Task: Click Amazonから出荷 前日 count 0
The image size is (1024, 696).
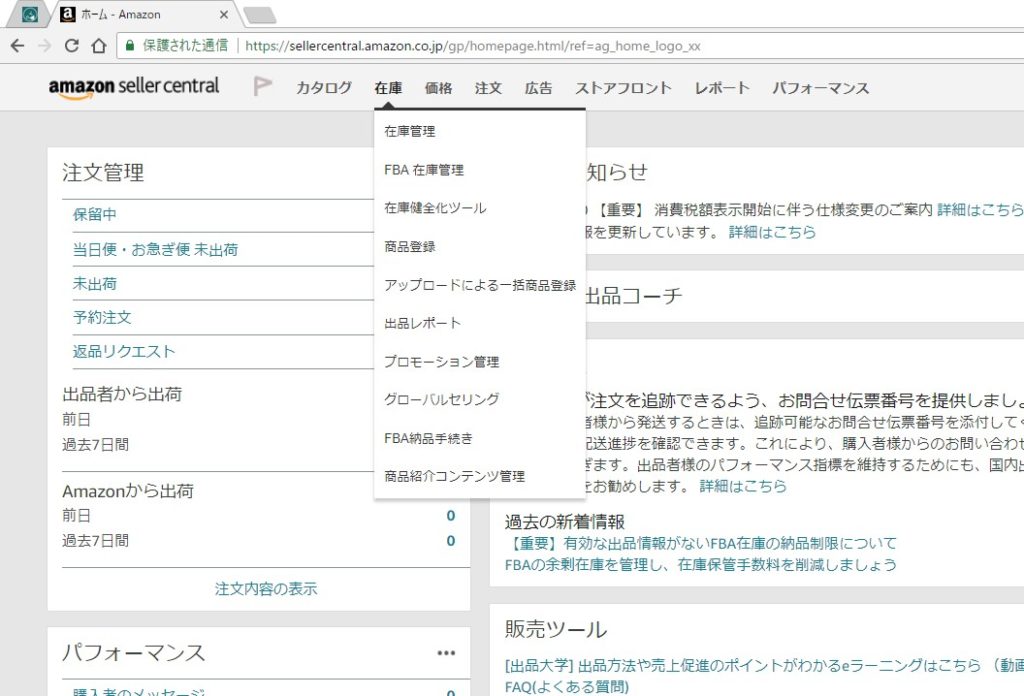Action: 451,516
